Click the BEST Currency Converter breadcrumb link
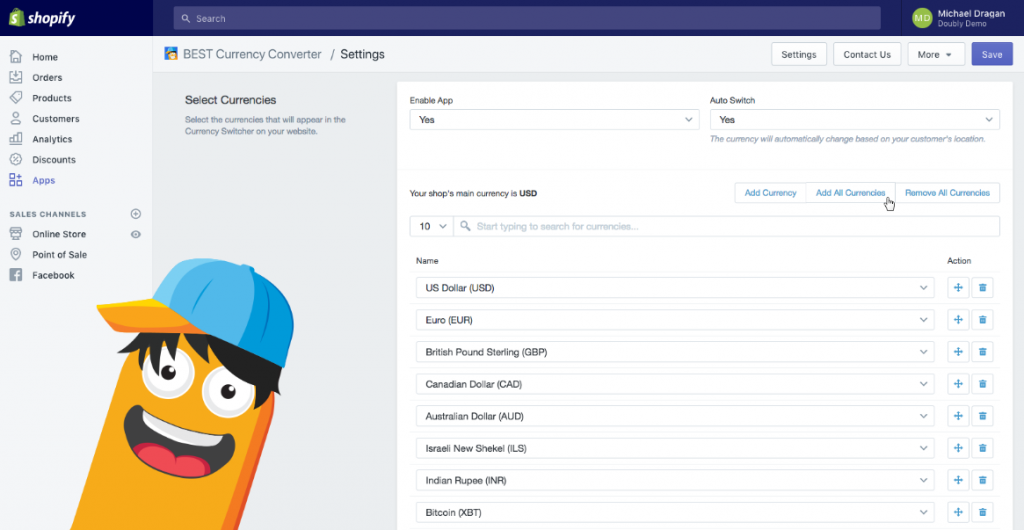This screenshot has width=1024, height=530. (x=252, y=54)
